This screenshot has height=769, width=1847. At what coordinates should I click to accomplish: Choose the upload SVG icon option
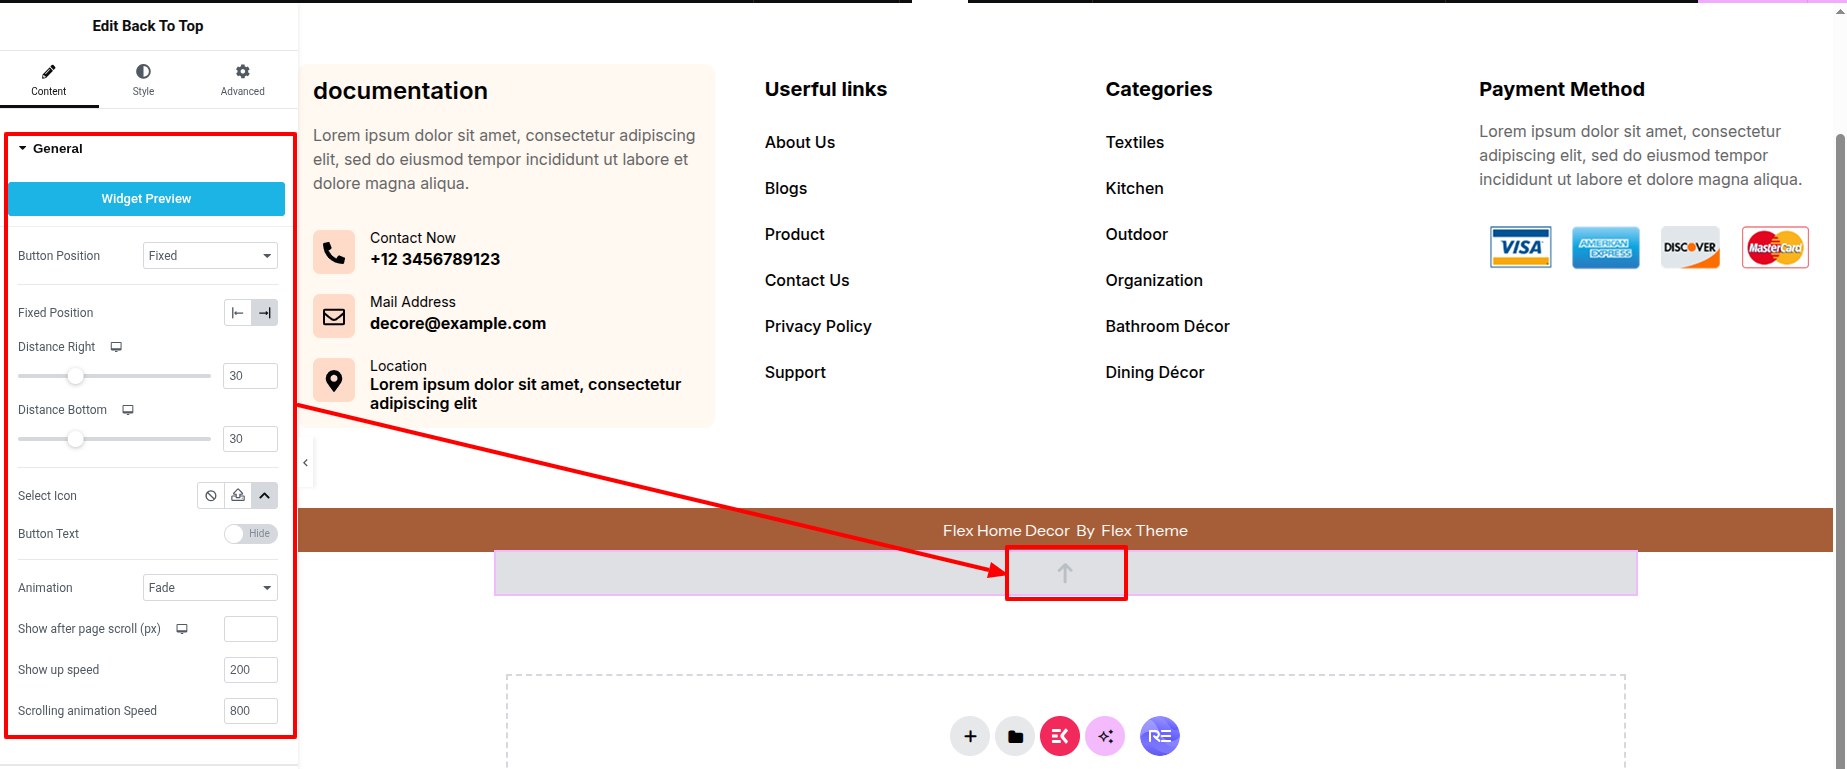click(x=238, y=496)
